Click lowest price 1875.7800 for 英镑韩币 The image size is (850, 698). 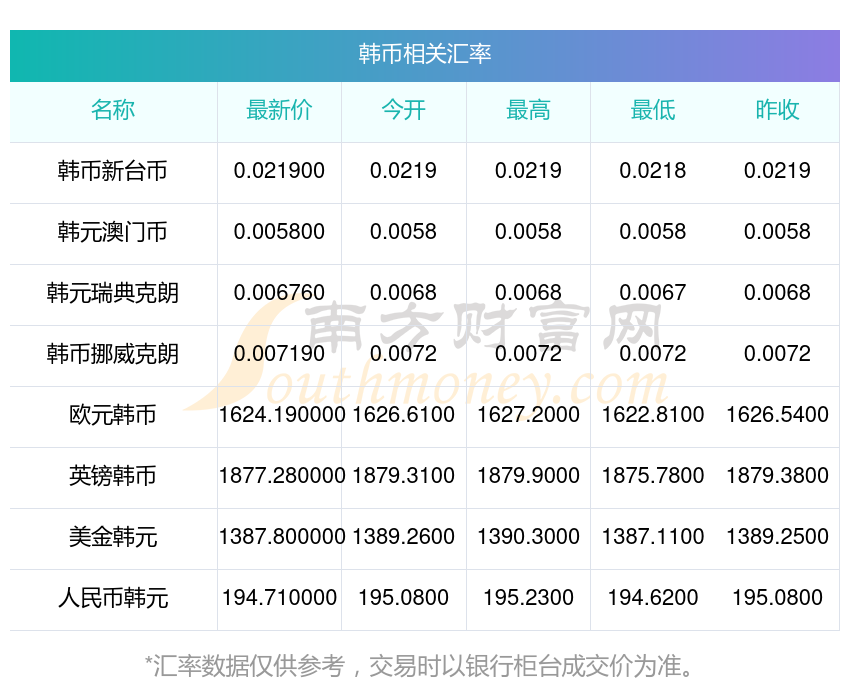pyautogui.click(x=653, y=476)
